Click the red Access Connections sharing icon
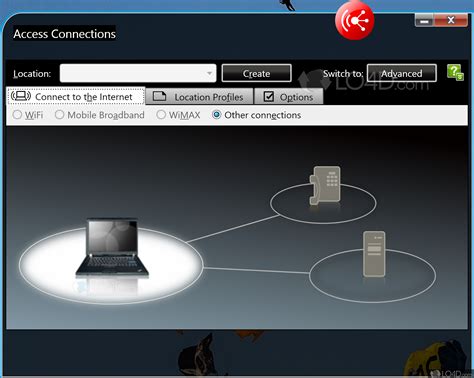474x378 pixels. pyautogui.click(x=355, y=20)
